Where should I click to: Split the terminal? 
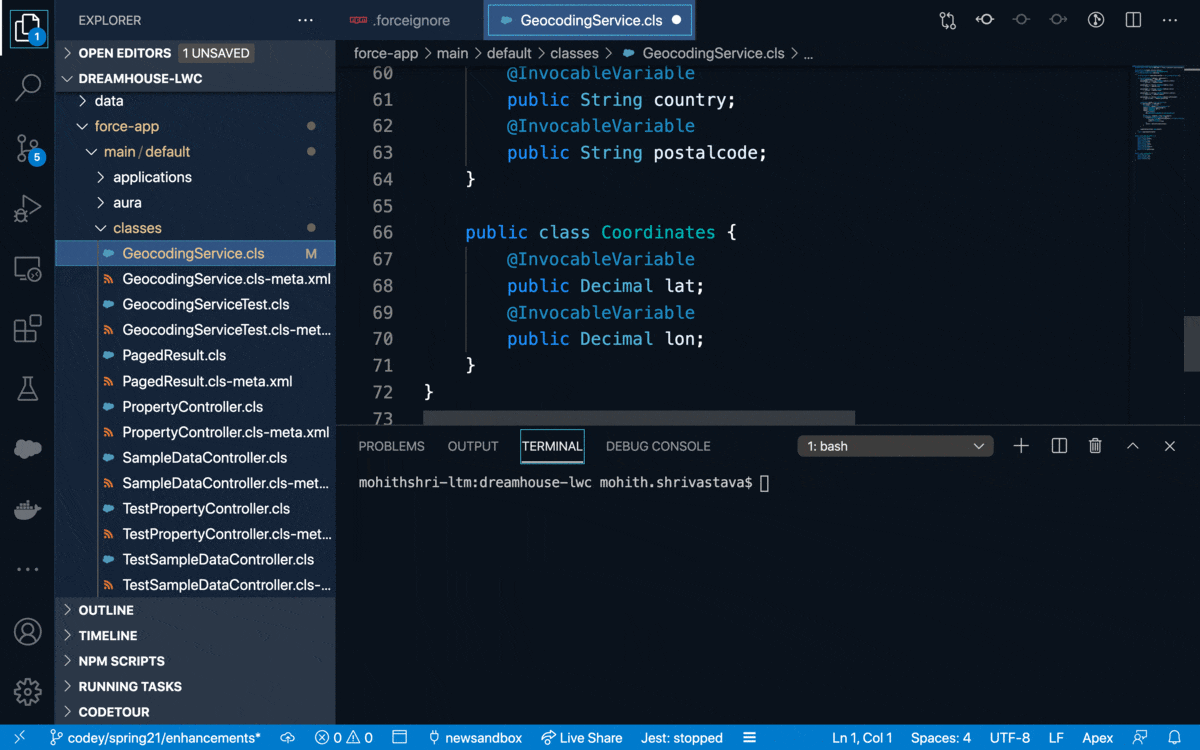1059,446
